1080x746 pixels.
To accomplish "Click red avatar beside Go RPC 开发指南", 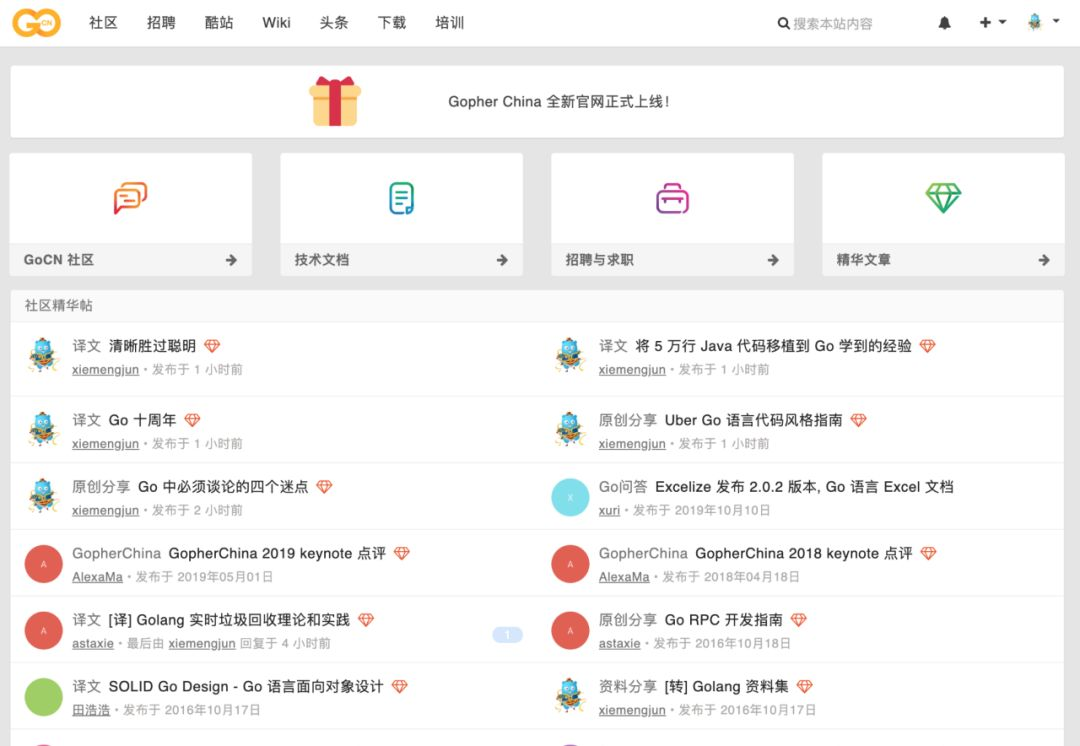I will pyautogui.click(x=570, y=630).
